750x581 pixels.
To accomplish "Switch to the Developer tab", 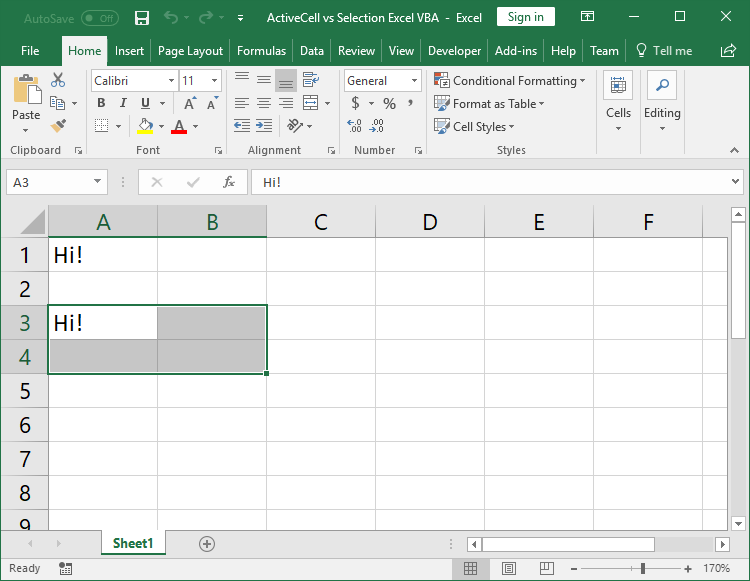I will click(x=454, y=51).
